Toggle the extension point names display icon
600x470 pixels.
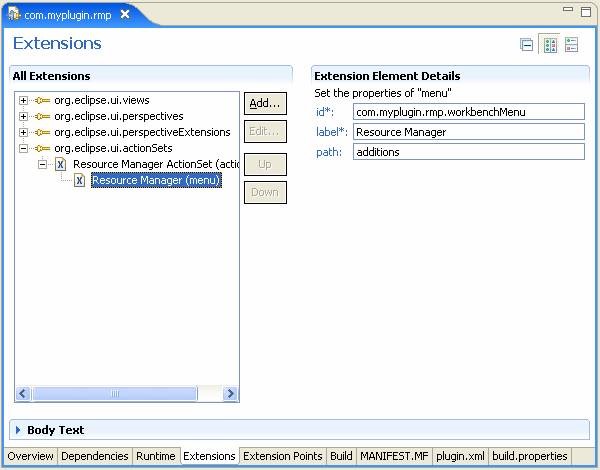coord(549,44)
